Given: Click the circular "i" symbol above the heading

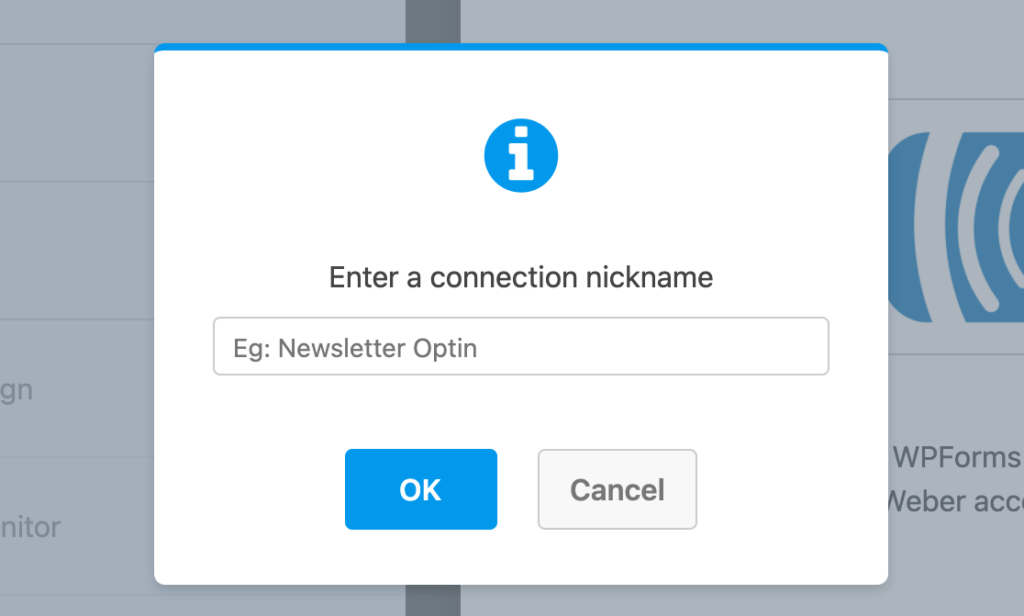Looking at the screenshot, I should point(520,154).
